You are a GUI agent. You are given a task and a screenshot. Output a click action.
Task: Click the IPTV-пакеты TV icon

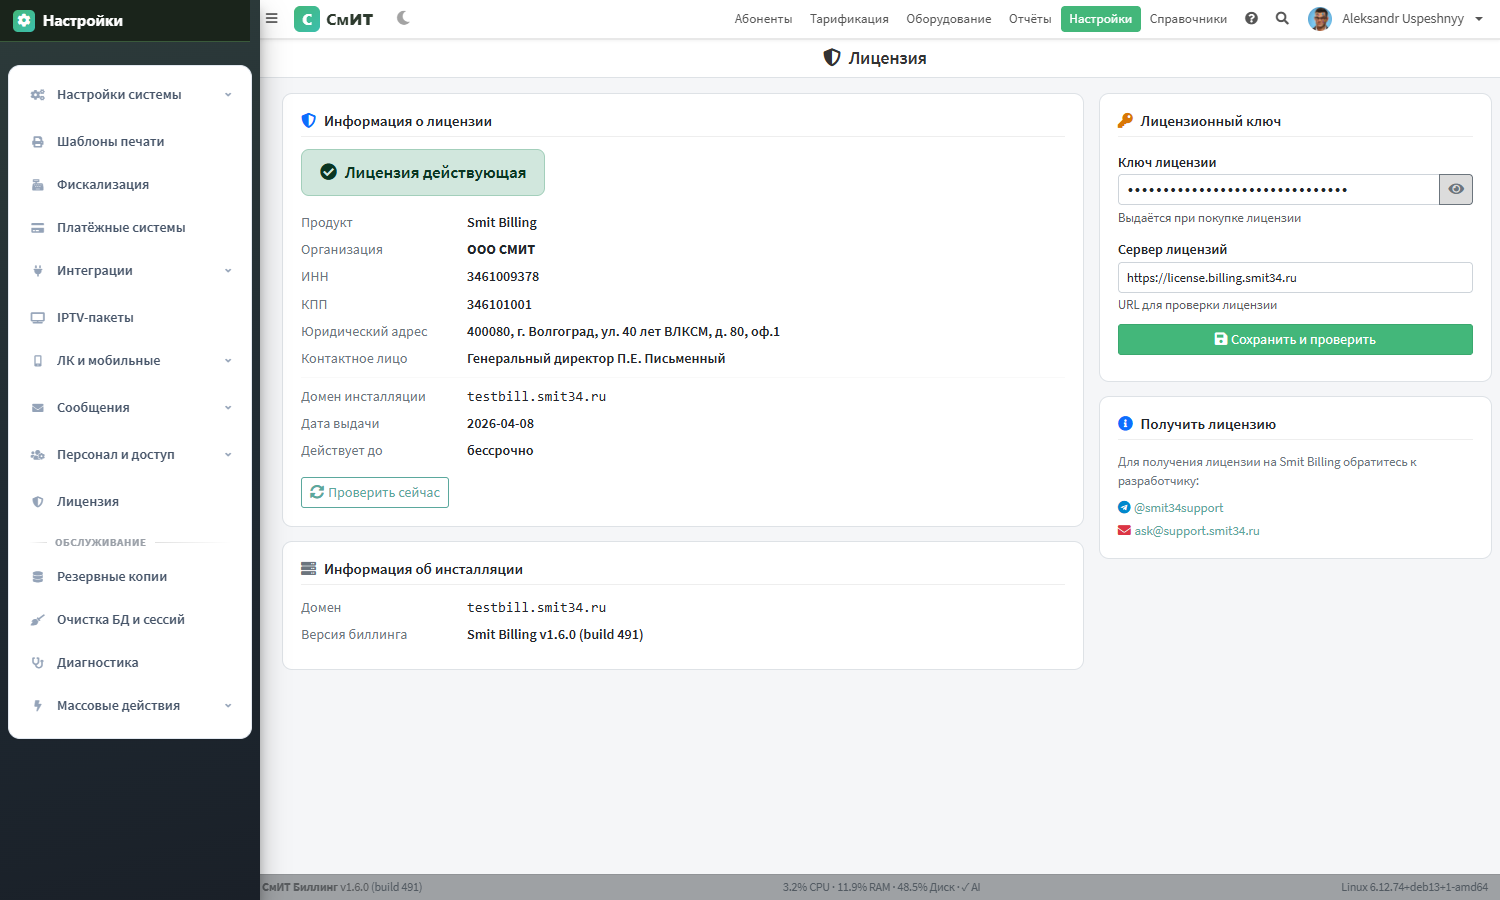click(x=38, y=318)
